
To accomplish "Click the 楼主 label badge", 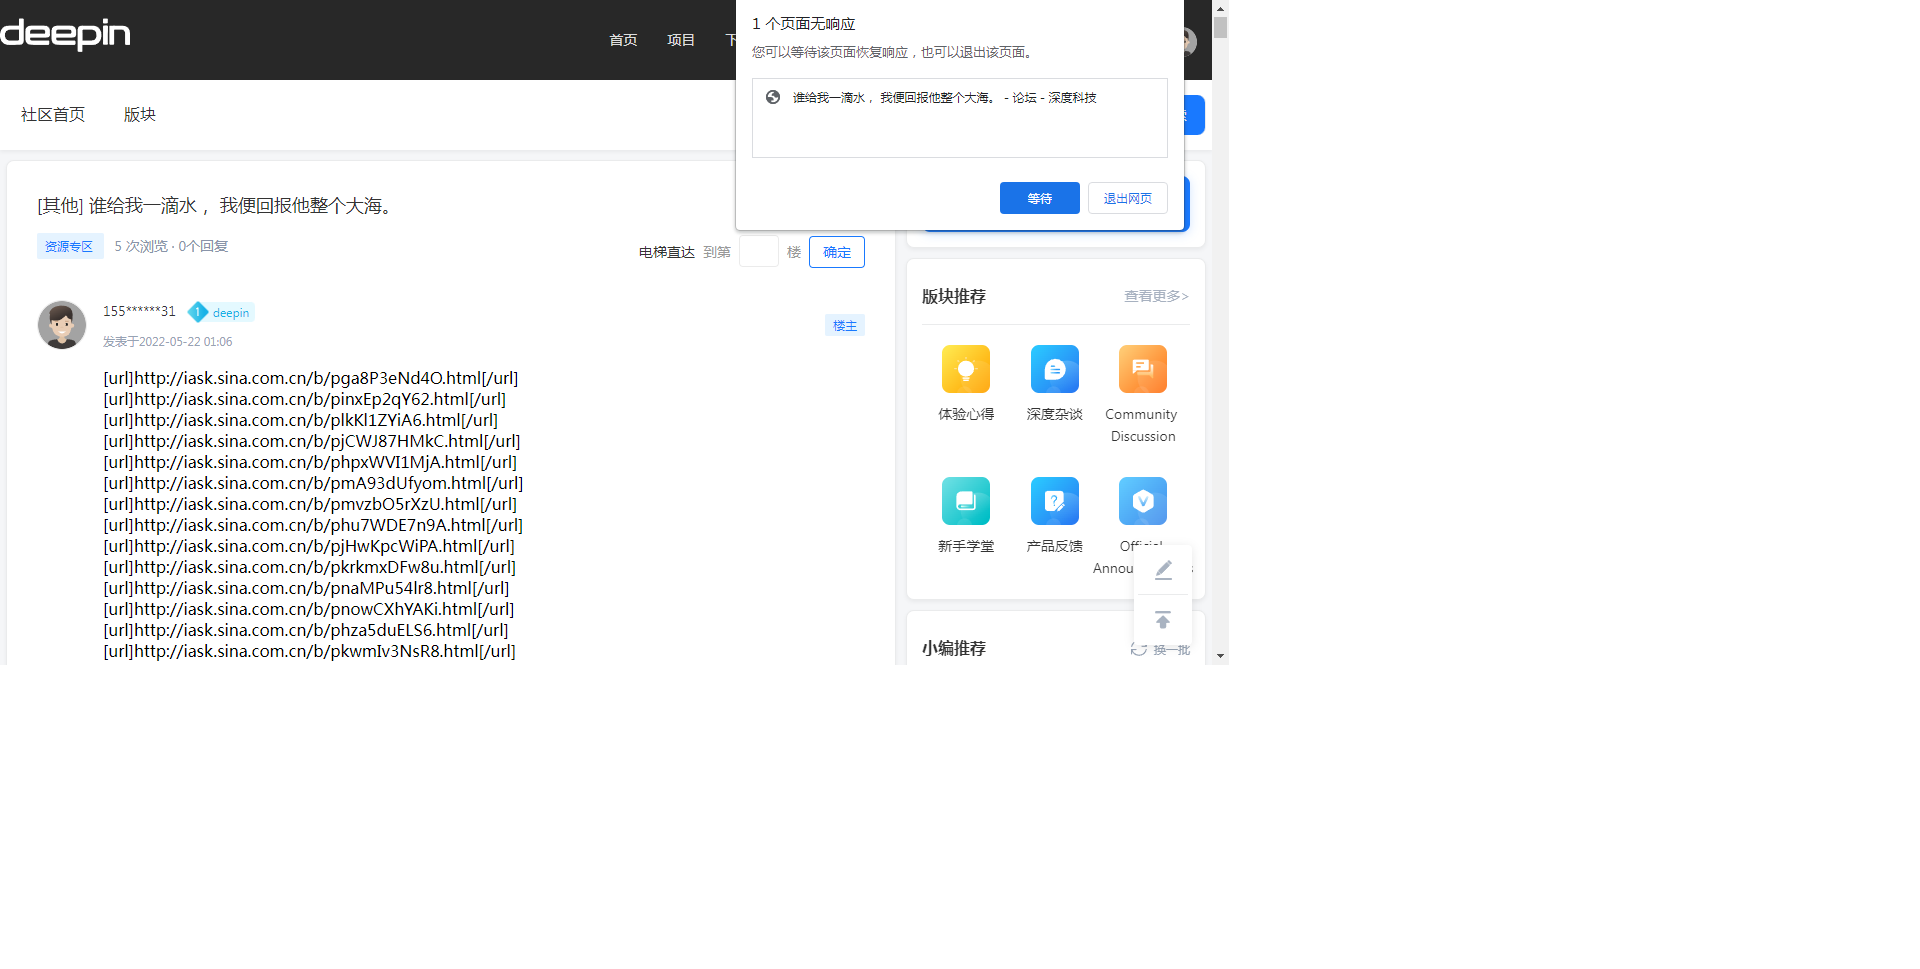I will tap(845, 325).
